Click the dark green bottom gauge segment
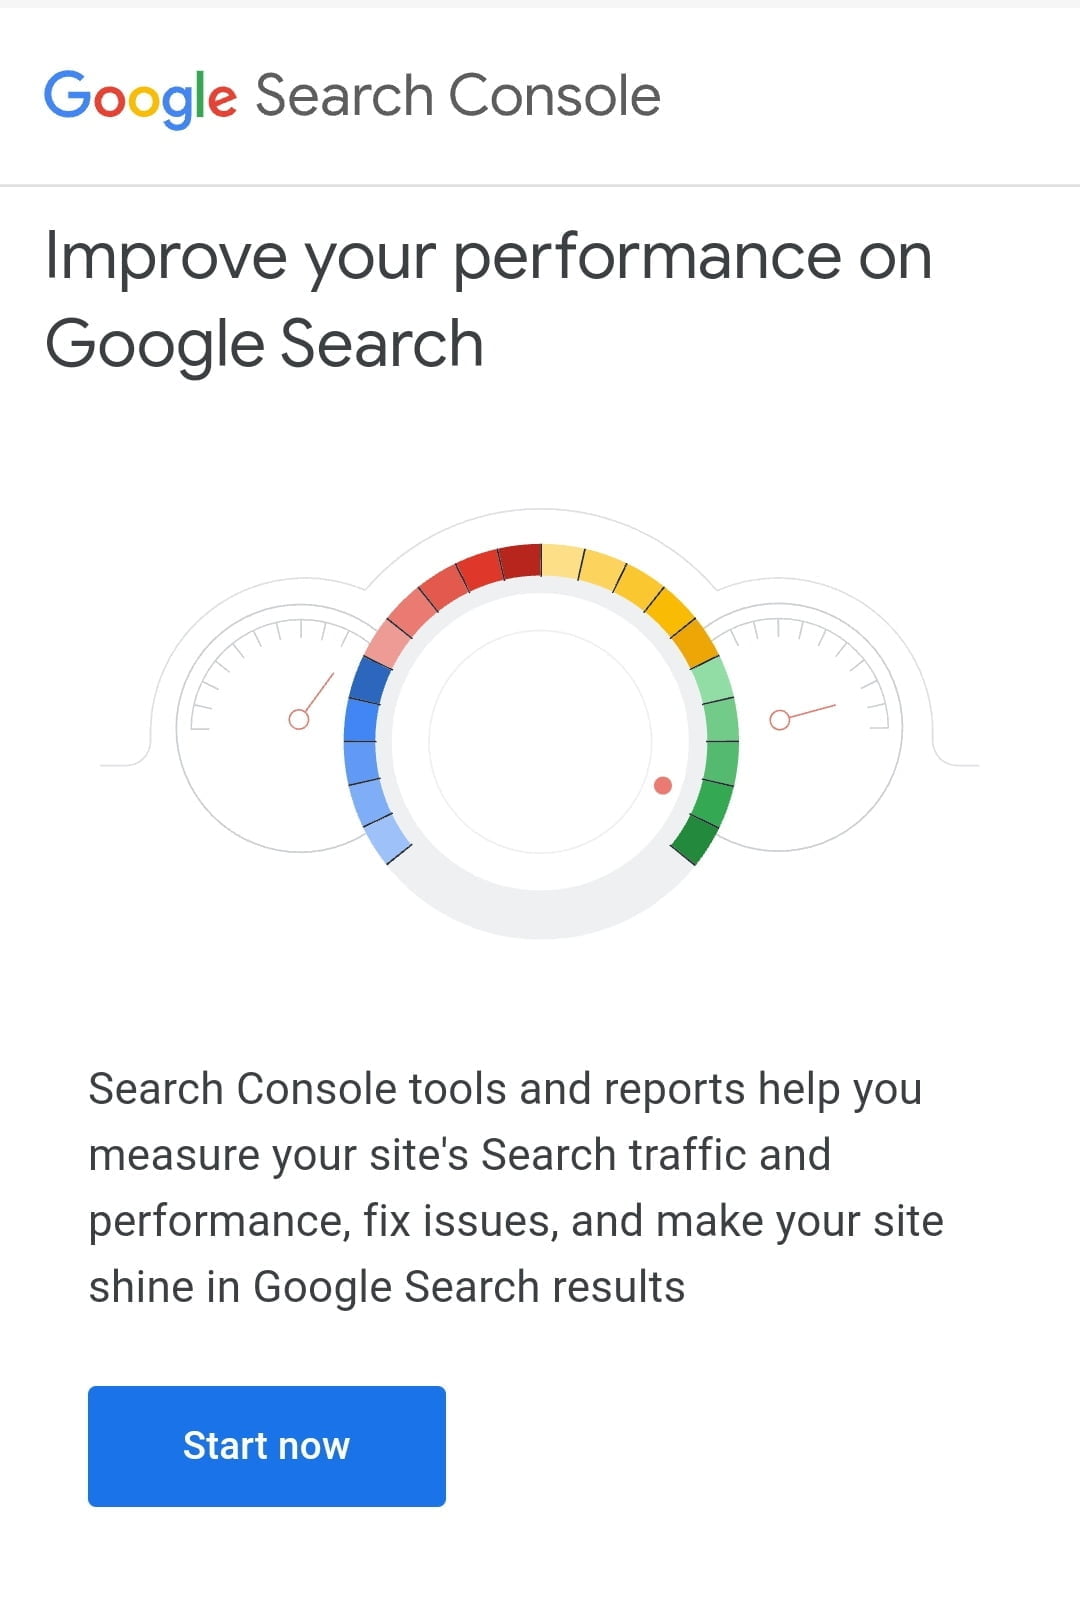This screenshot has height=1603, width=1080. tap(696, 839)
